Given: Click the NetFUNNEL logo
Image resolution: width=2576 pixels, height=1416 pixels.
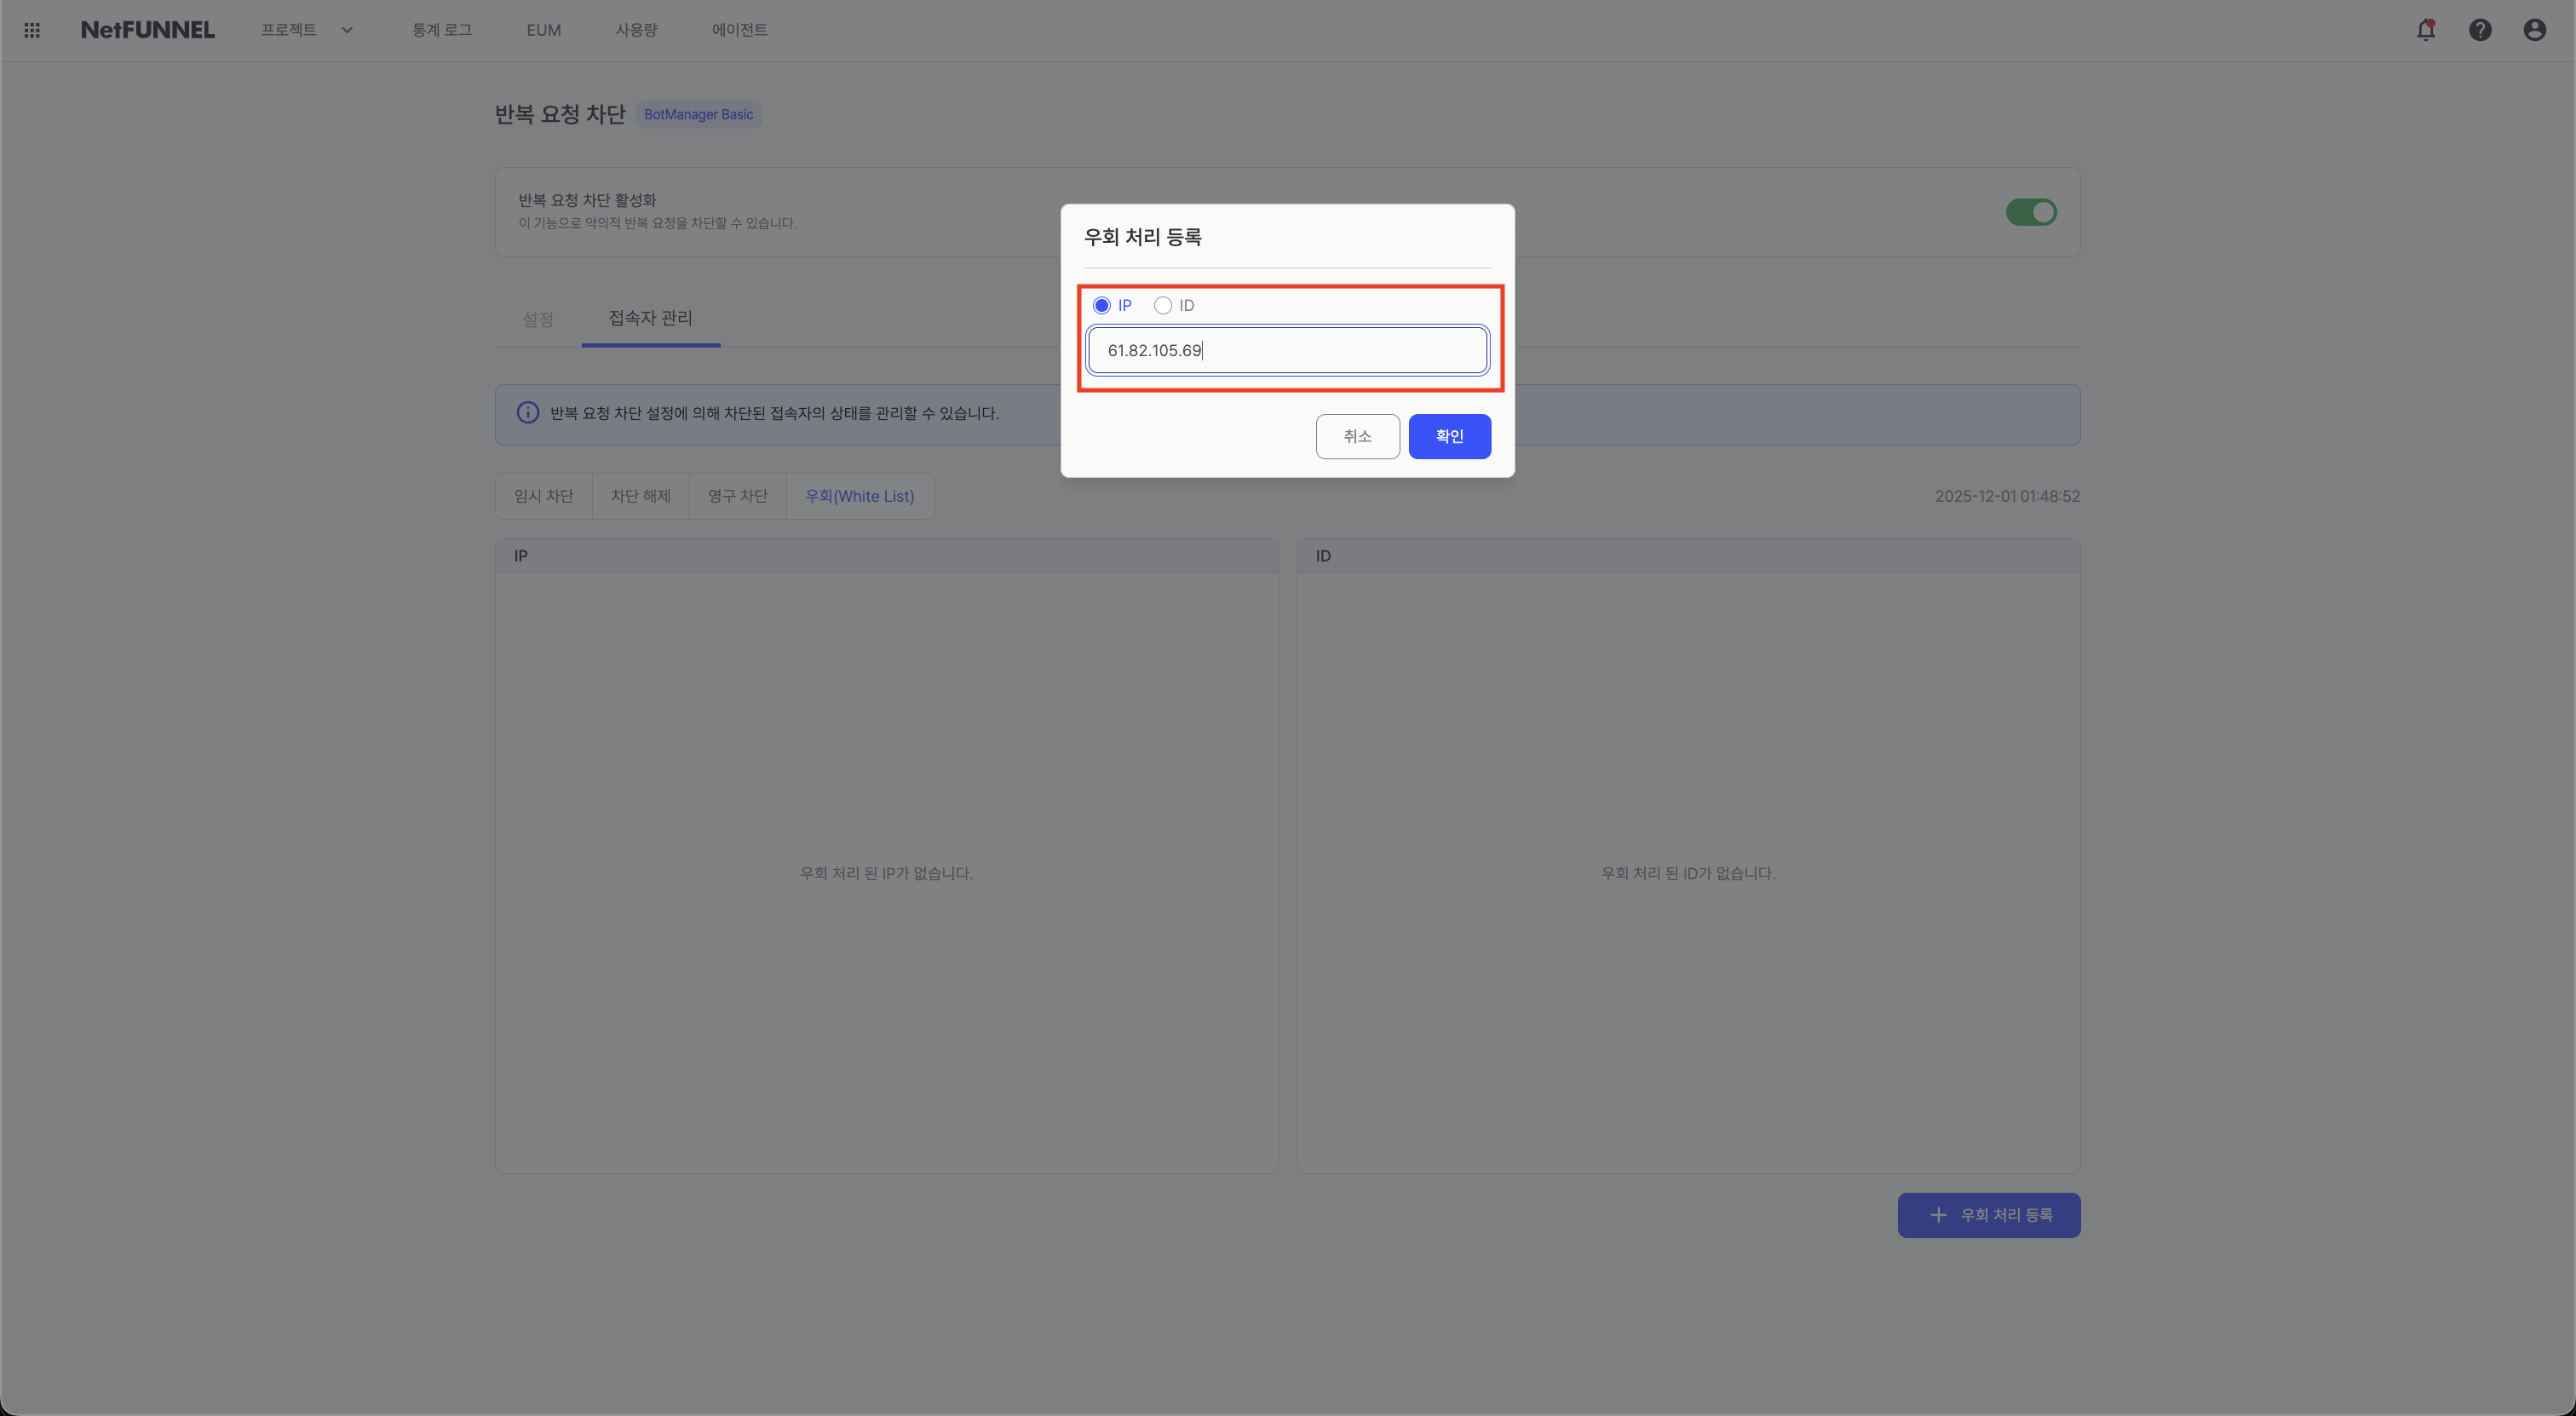Looking at the screenshot, I should click(x=147, y=29).
